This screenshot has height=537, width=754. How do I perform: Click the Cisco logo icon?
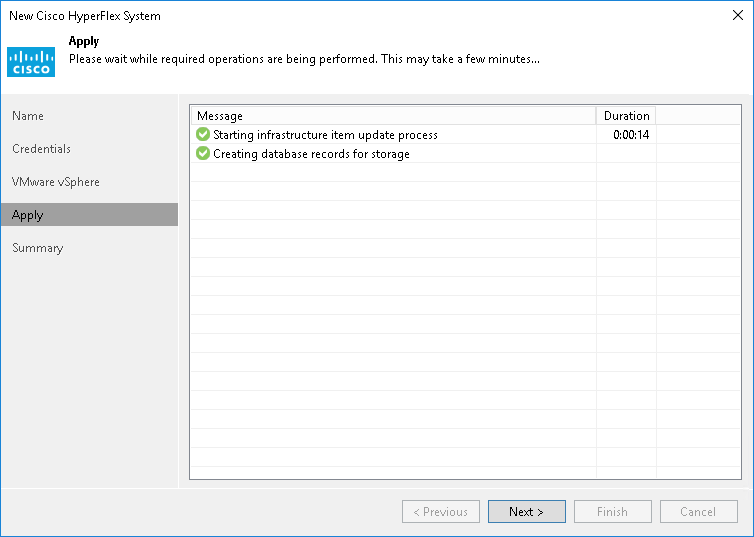click(x=31, y=61)
